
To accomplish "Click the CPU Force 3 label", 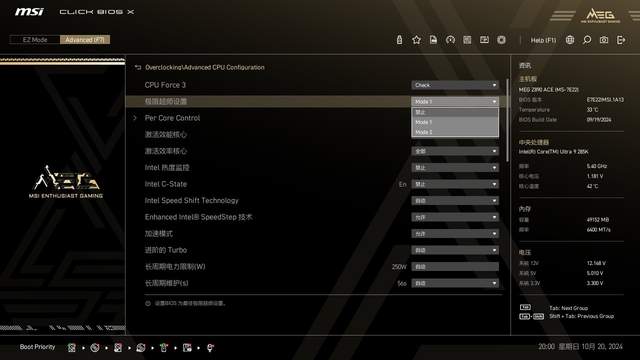I will pos(165,85).
